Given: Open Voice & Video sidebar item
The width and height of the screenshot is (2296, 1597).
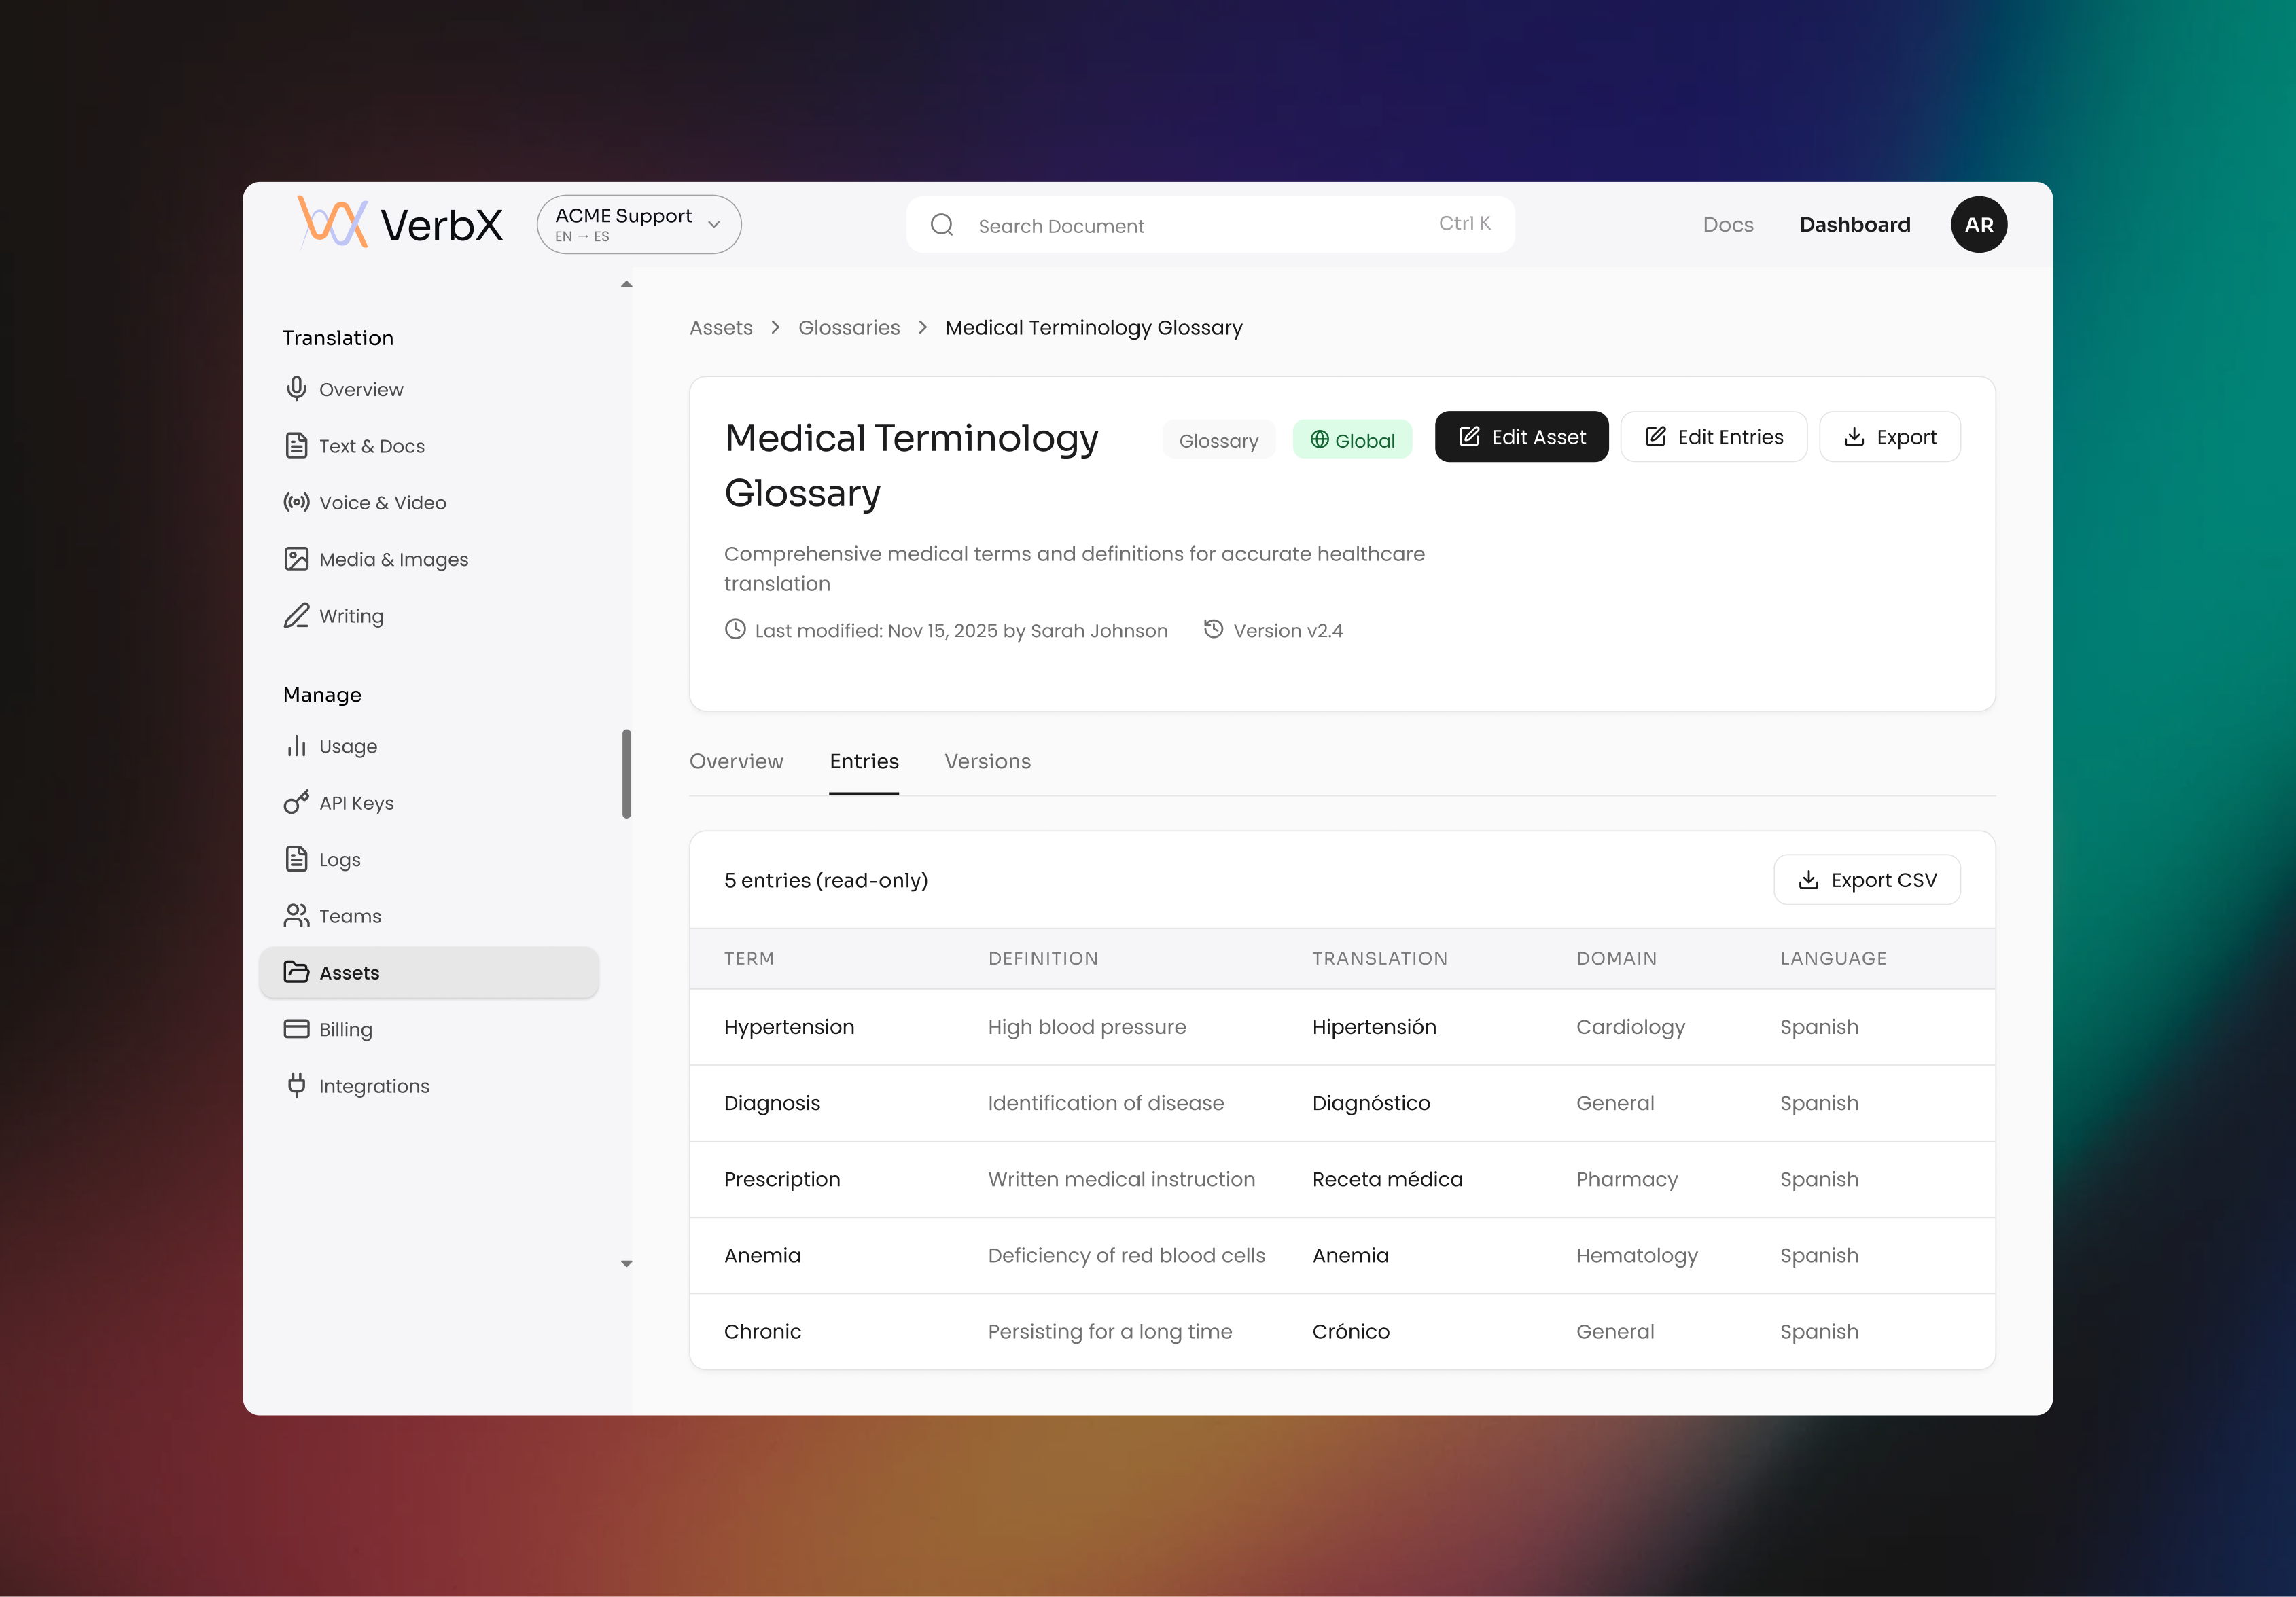Looking at the screenshot, I should click(381, 503).
